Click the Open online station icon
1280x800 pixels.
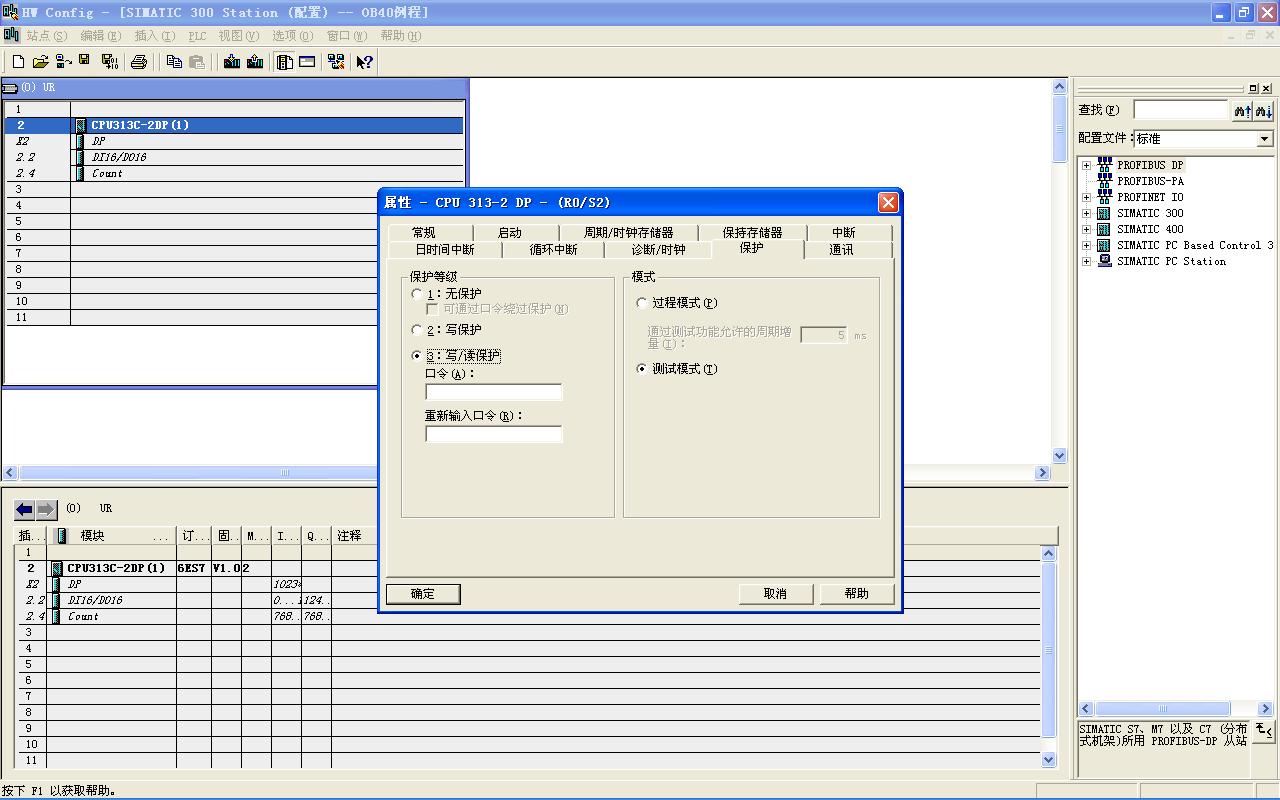(63, 62)
